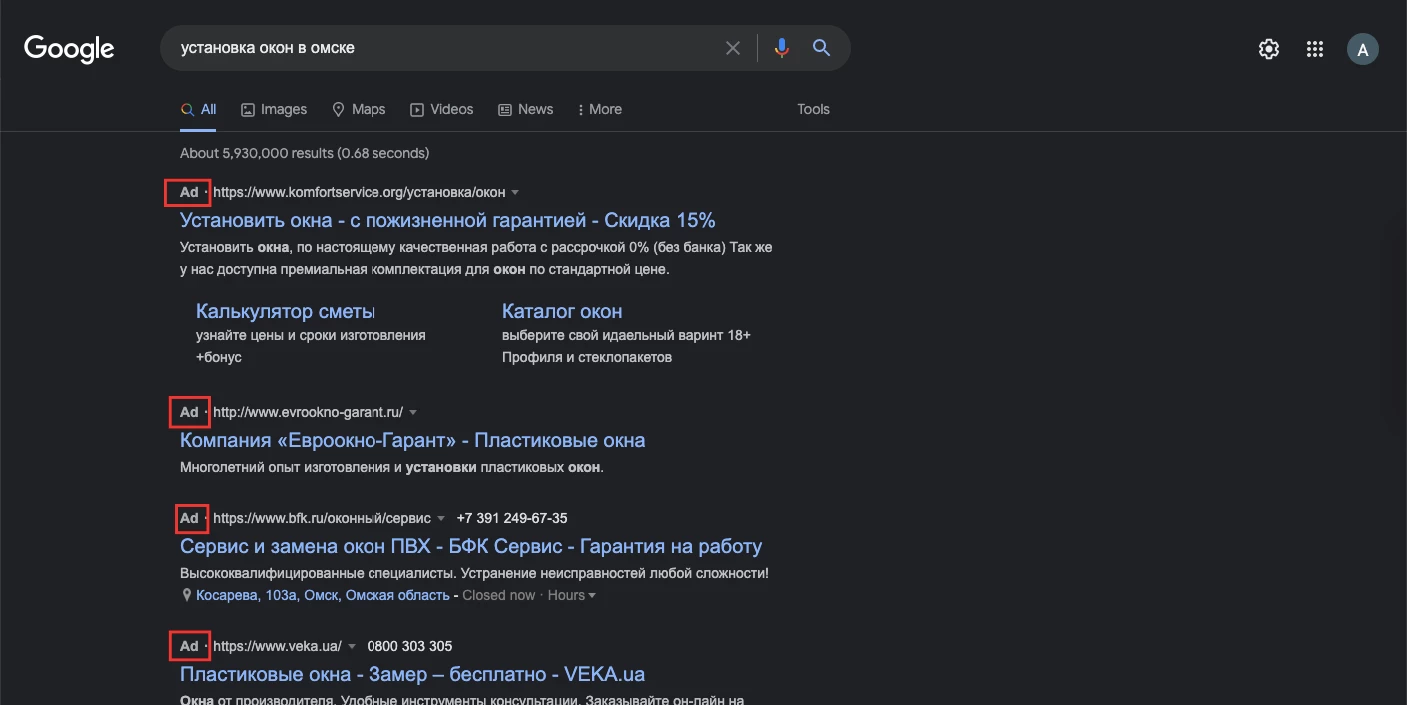The width and height of the screenshot is (1407, 705).
Task: Select the All results tab
Action: [x=198, y=109]
